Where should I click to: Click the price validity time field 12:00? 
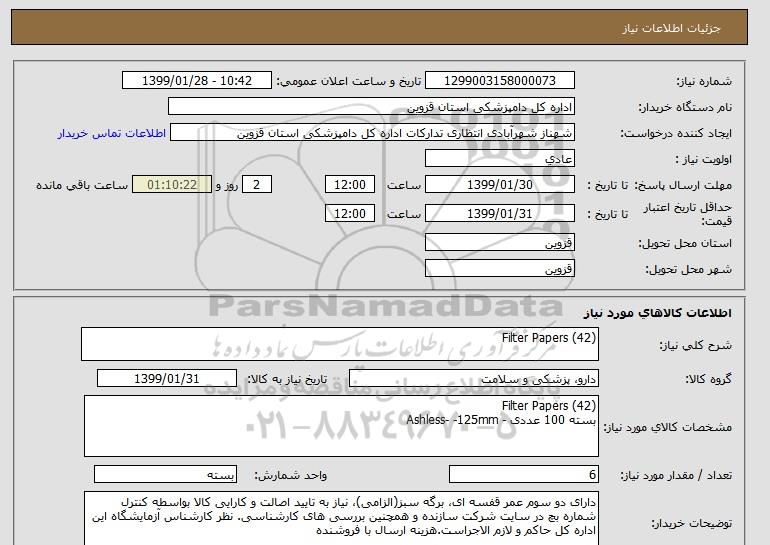pyautogui.click(x=350, y=214)
